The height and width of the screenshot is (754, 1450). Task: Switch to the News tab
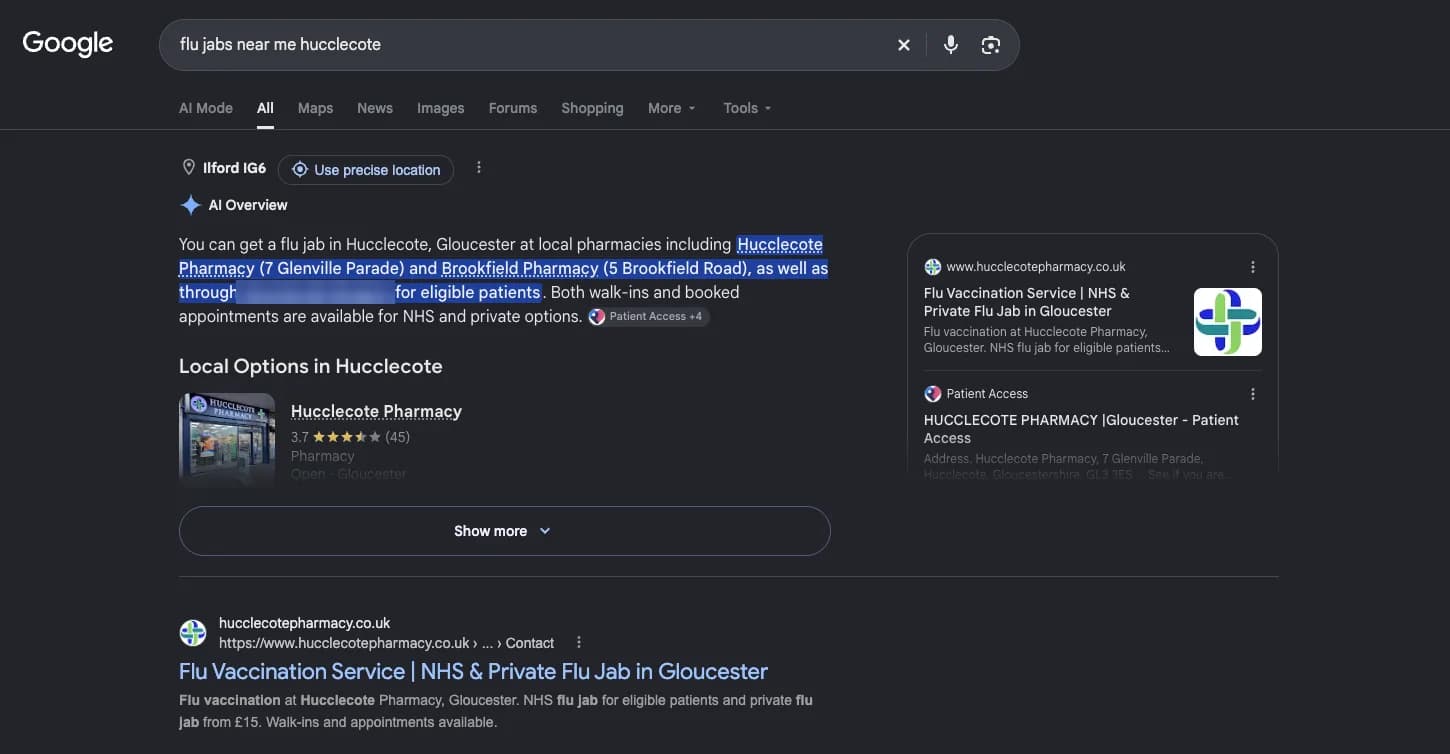pos(375,108)
